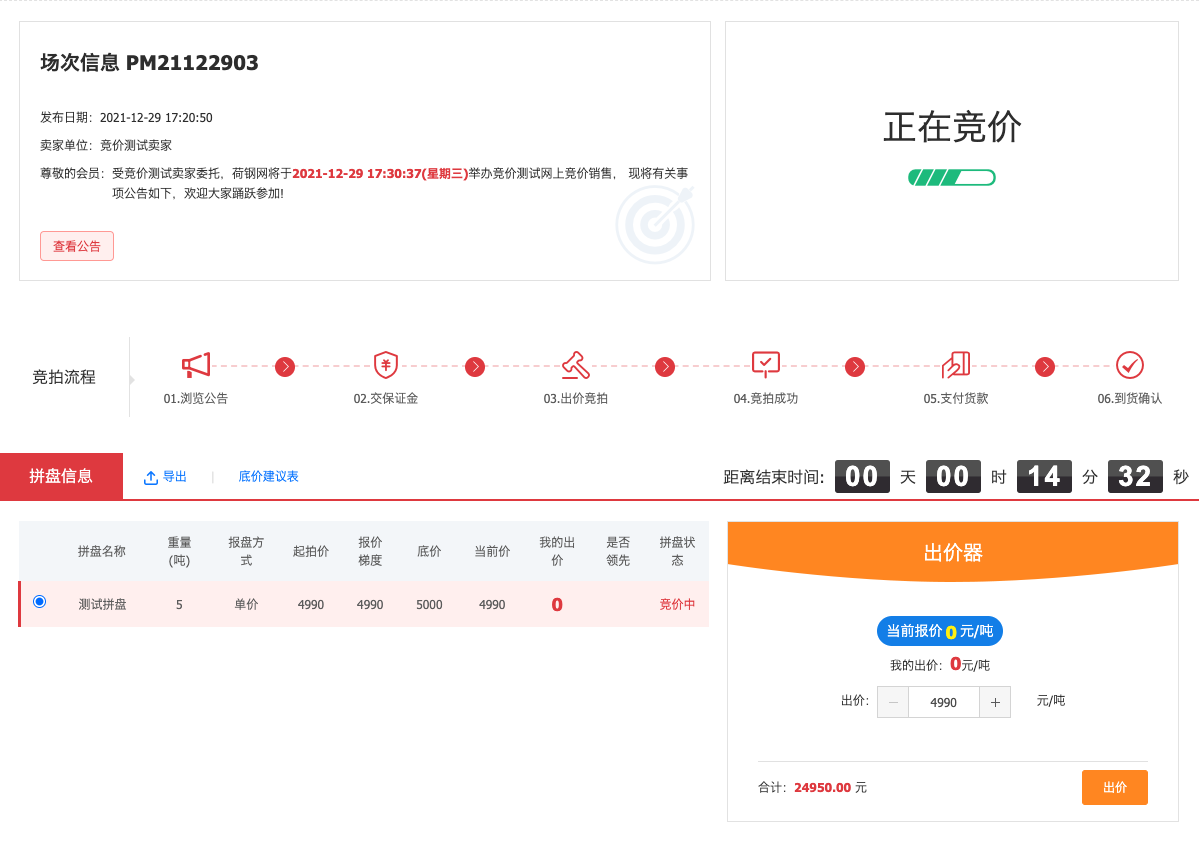
Task: Click the megaphone icon for browsing announcements
Action: coord(196,365)
